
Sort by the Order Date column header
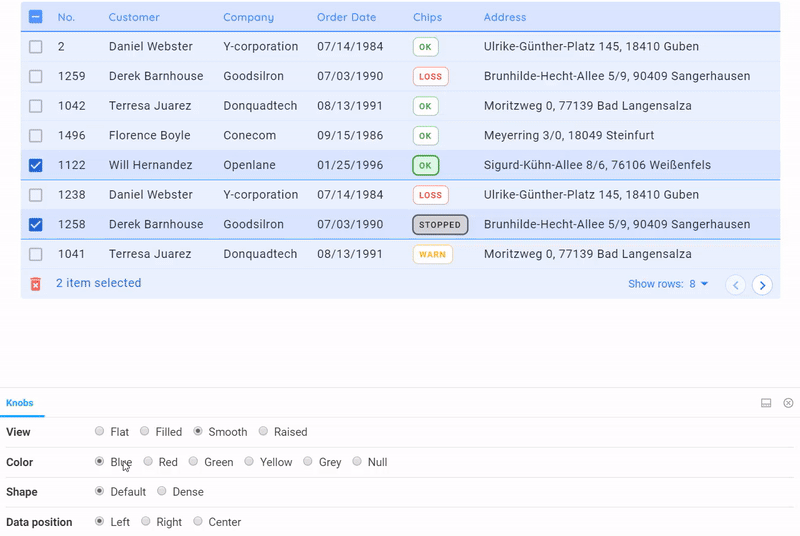[x=346, y=17]
